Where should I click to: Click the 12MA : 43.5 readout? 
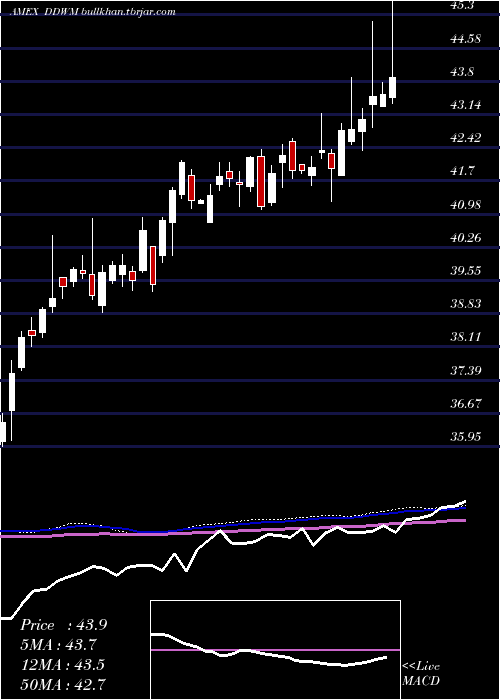pos(62,664)
